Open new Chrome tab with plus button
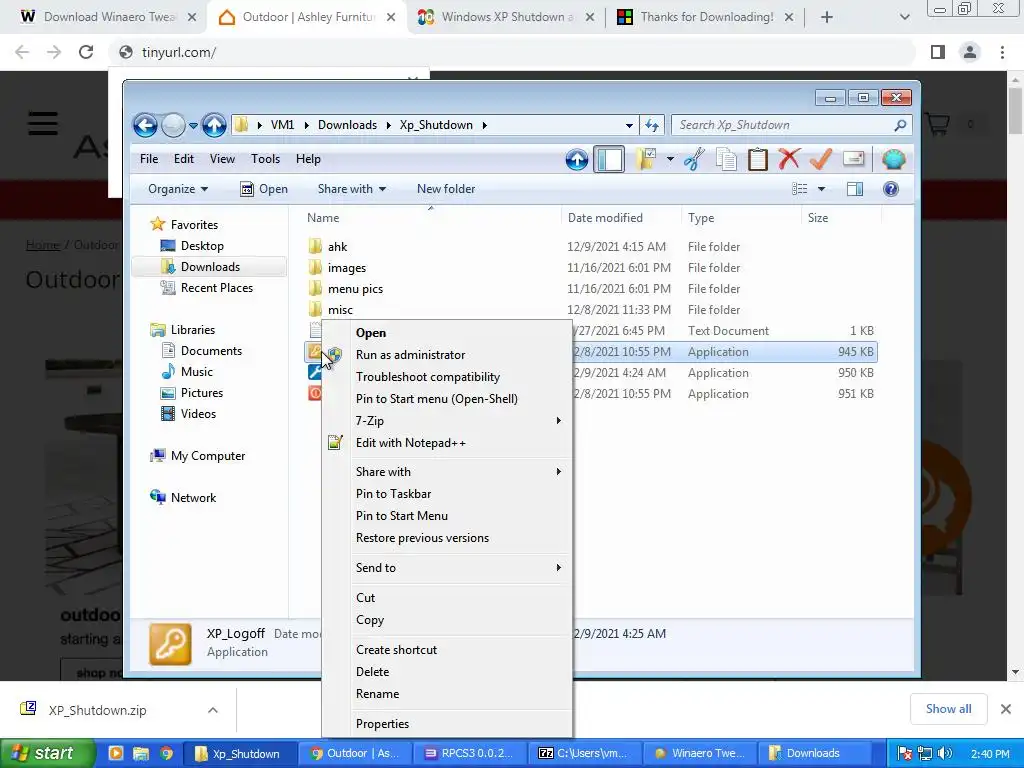This screenshot has width=1024, height=768. click(826, 17)
